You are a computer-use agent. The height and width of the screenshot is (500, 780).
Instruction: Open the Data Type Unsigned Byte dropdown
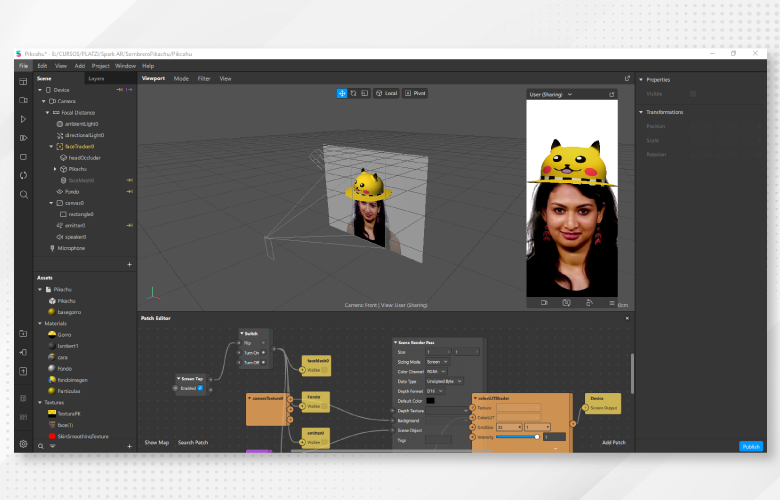point(444,381)
